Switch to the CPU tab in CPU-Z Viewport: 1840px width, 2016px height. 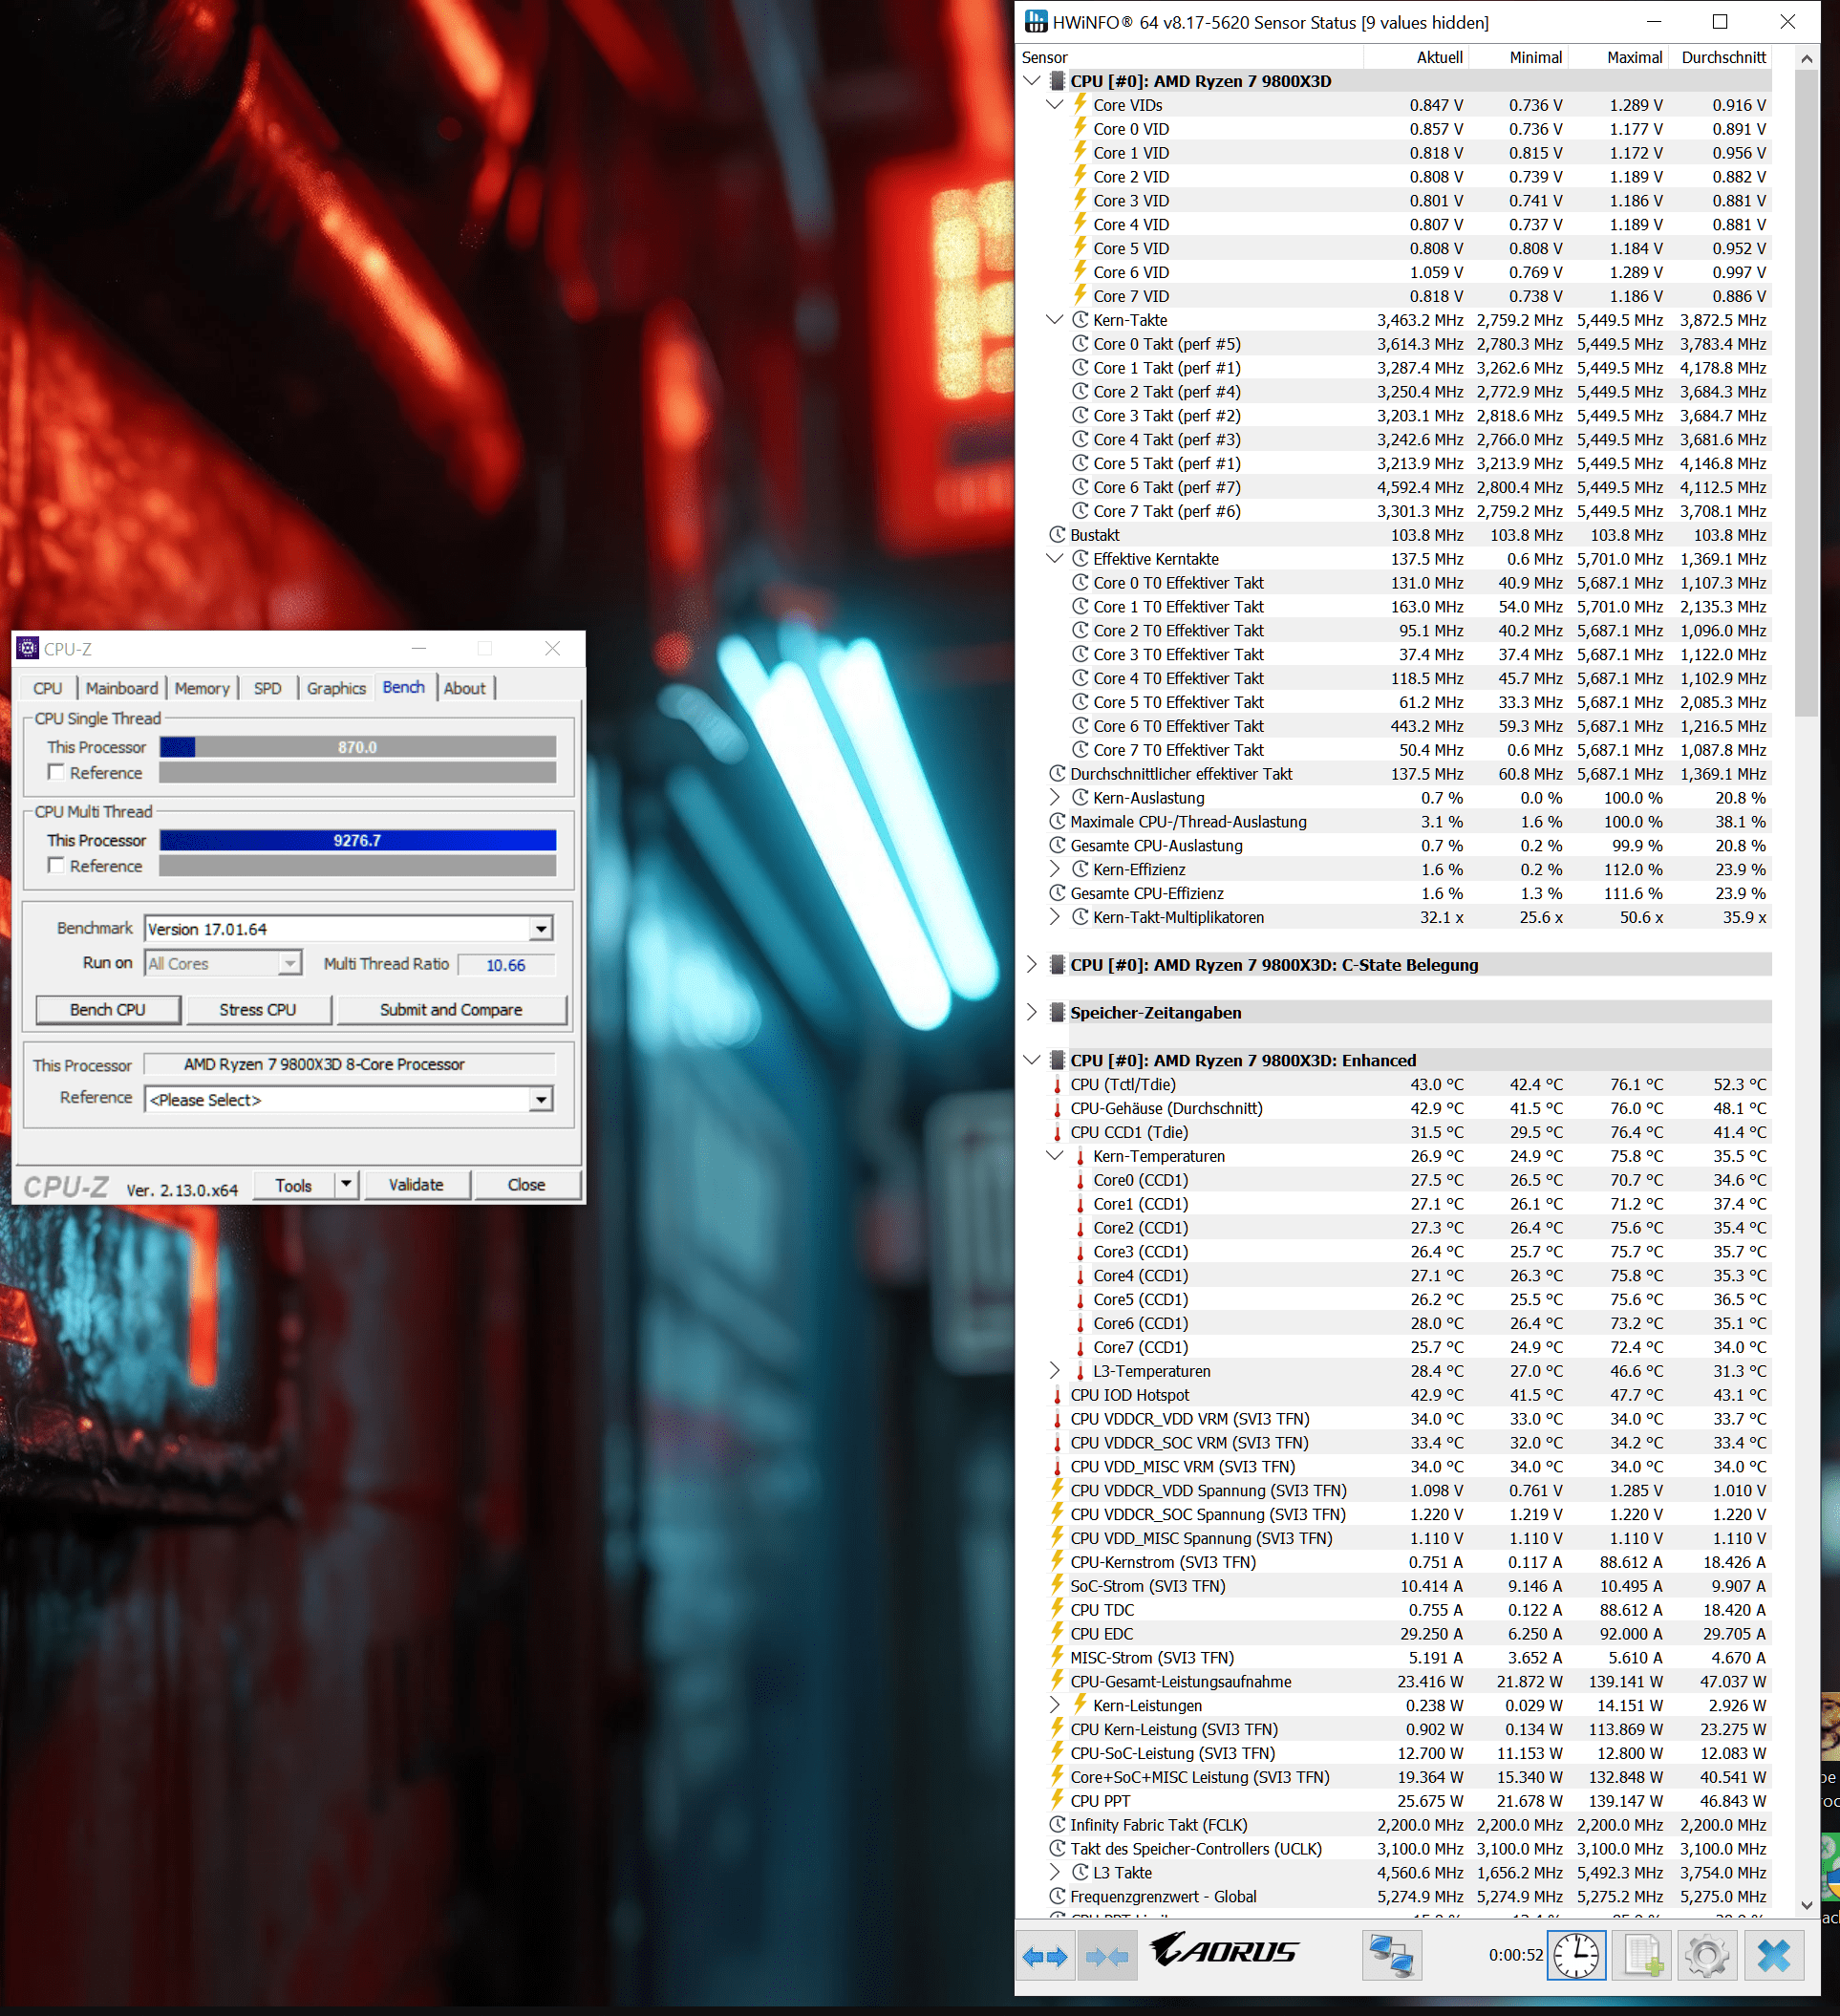47,688
